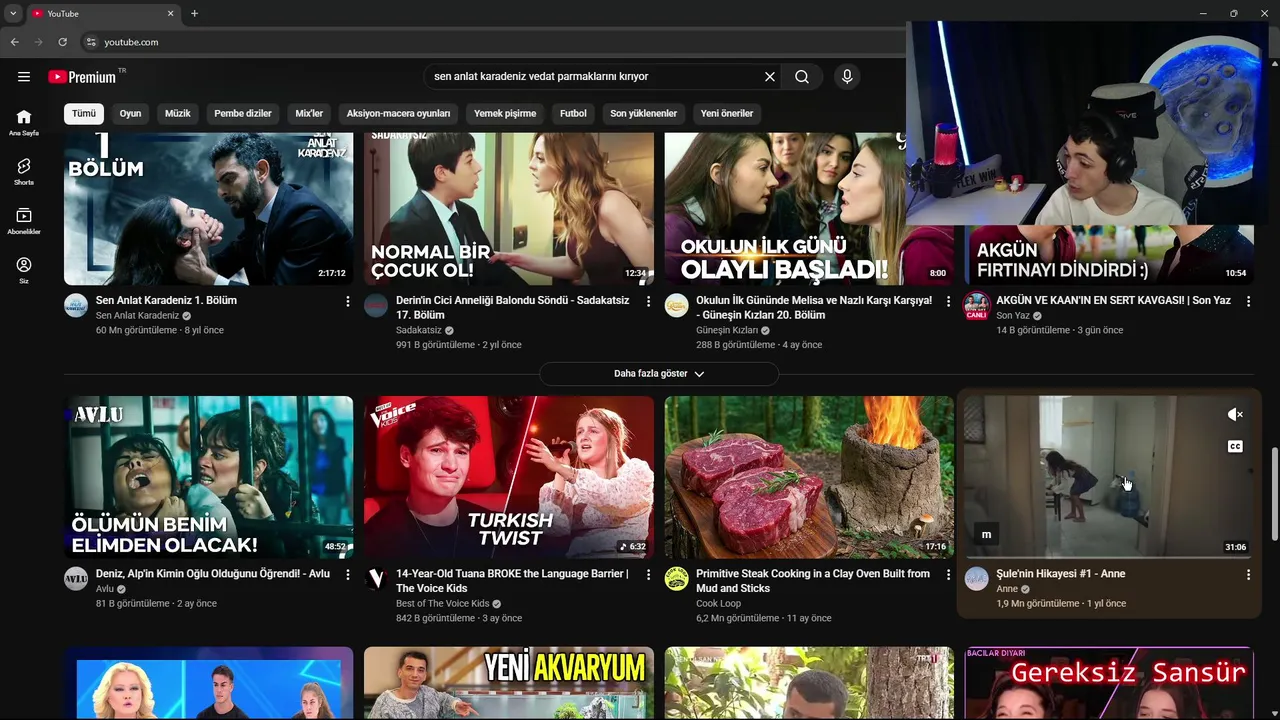
Task: Open Abonelikler in the sidebar
Action: [24, 221]
